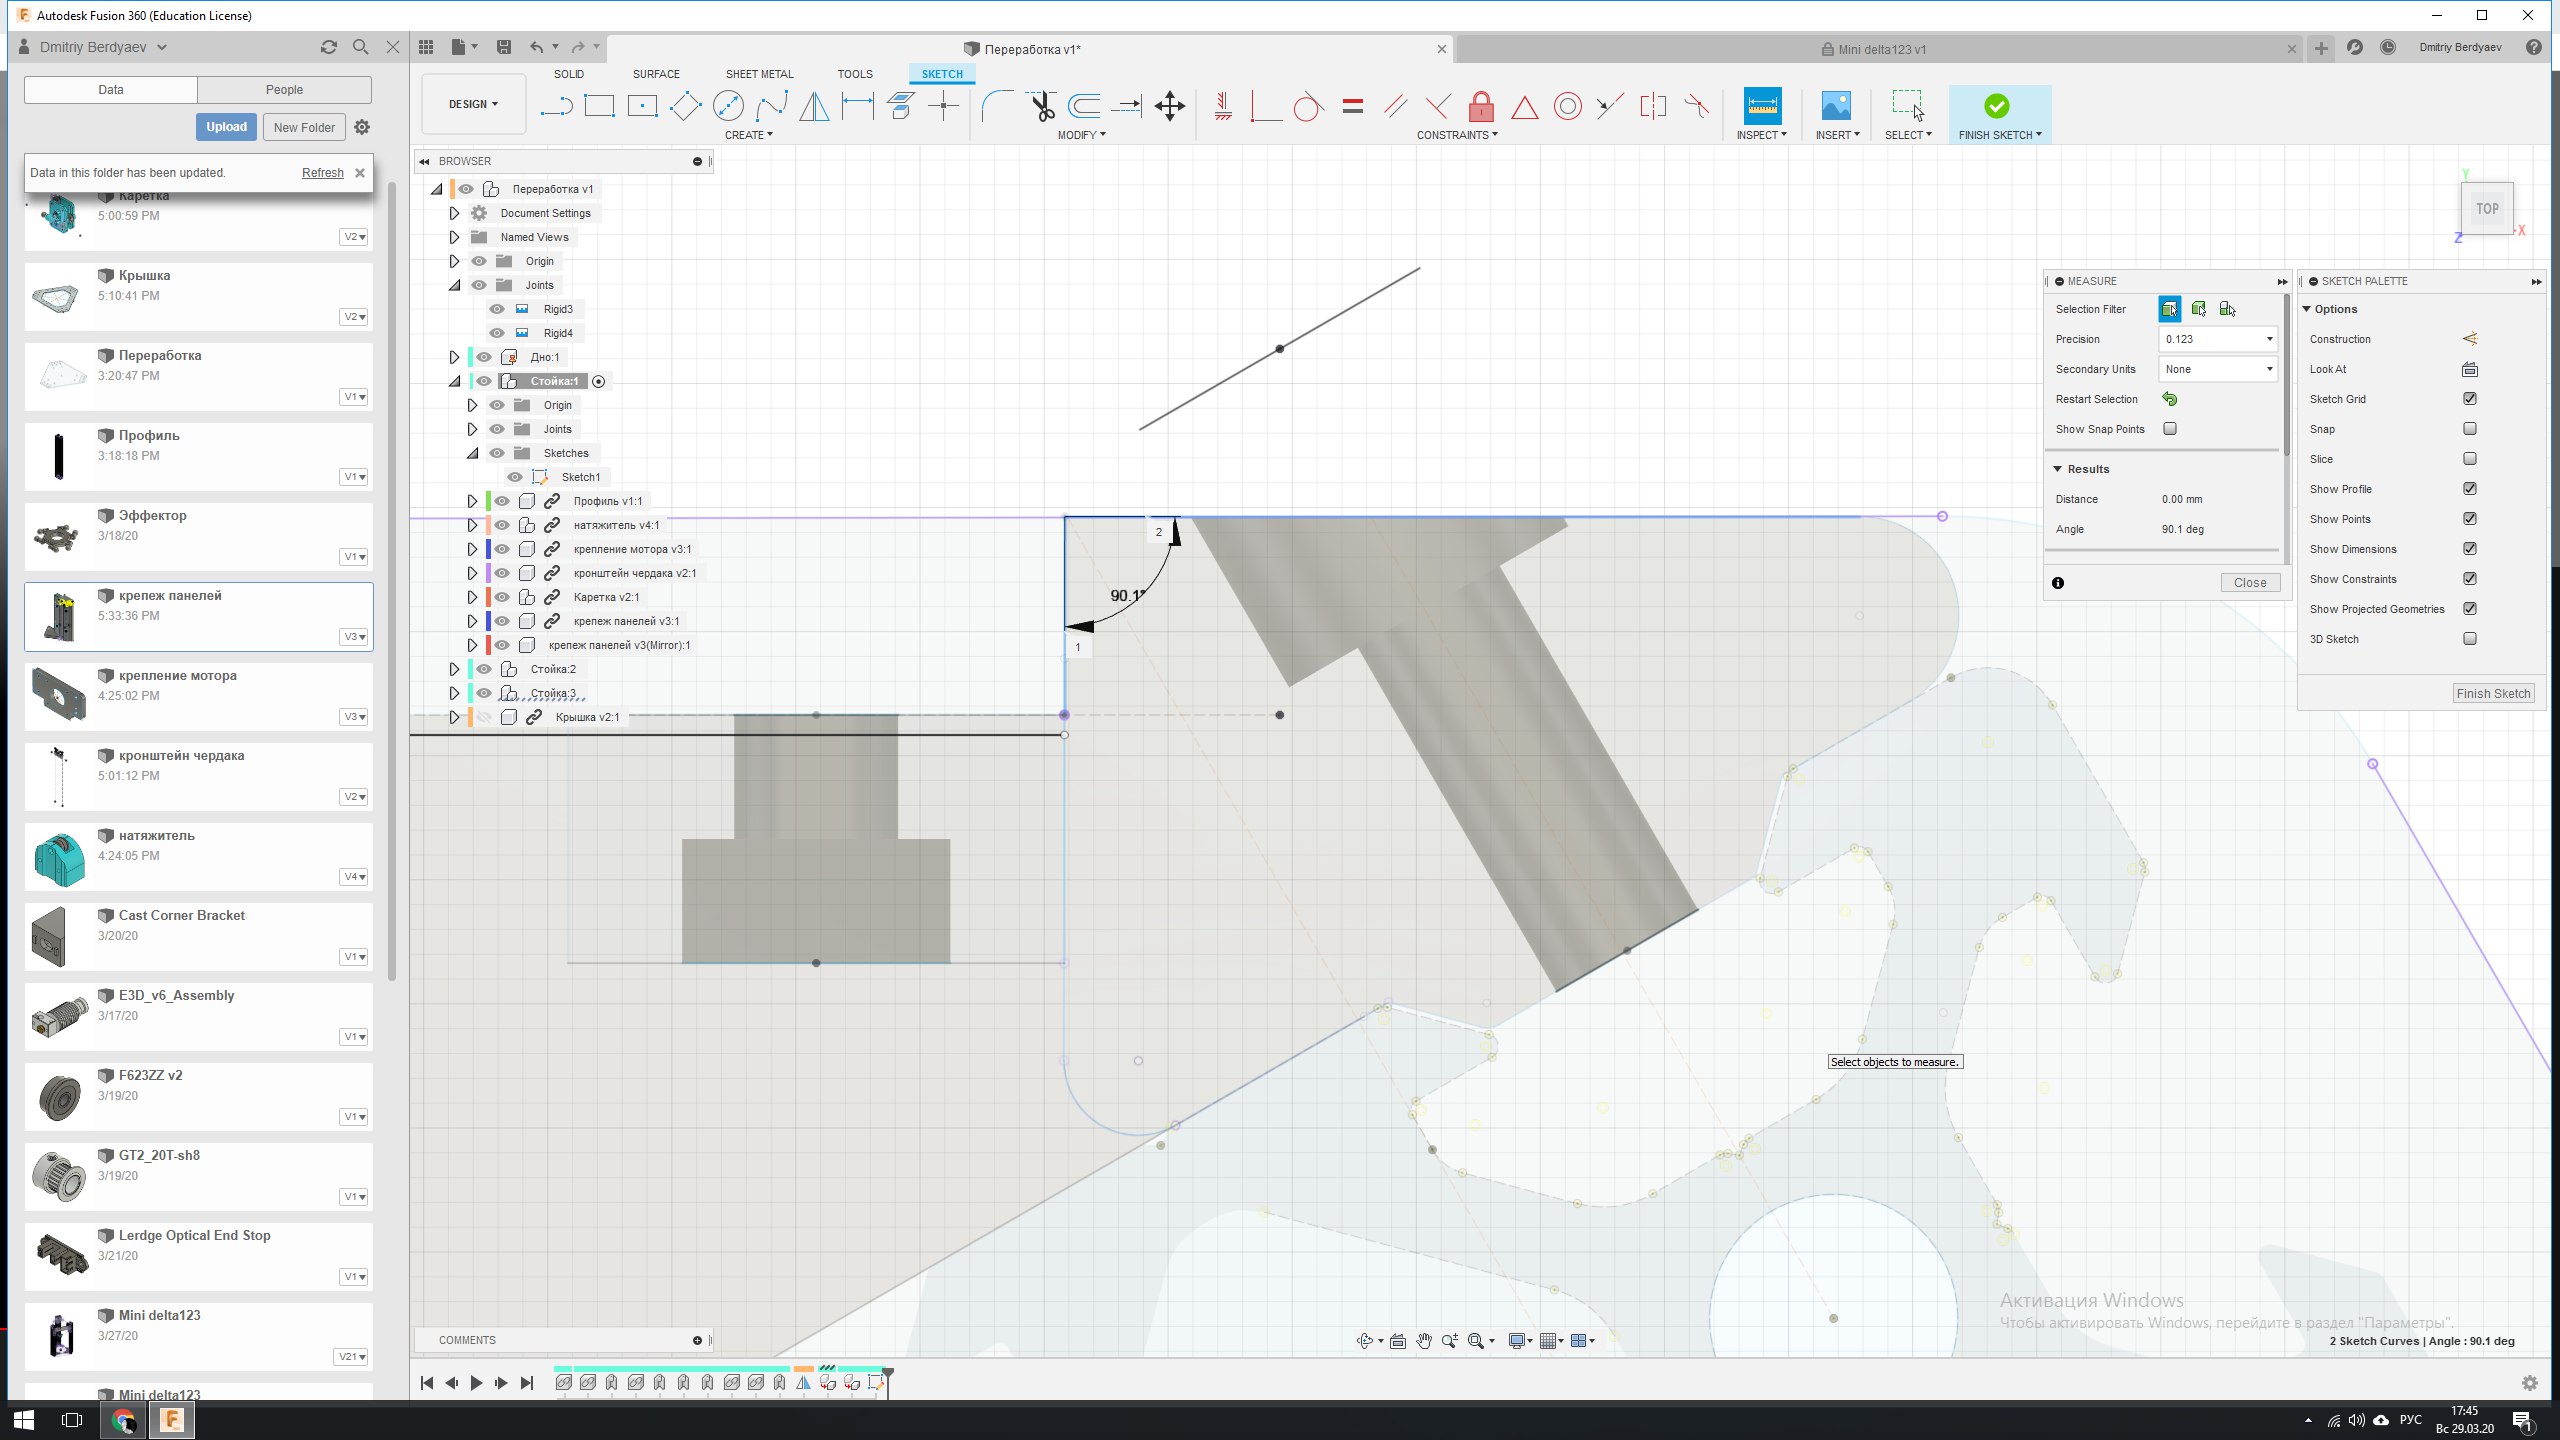Select the 2-Point Rectangle sketch tool

(x=599, y=106)
